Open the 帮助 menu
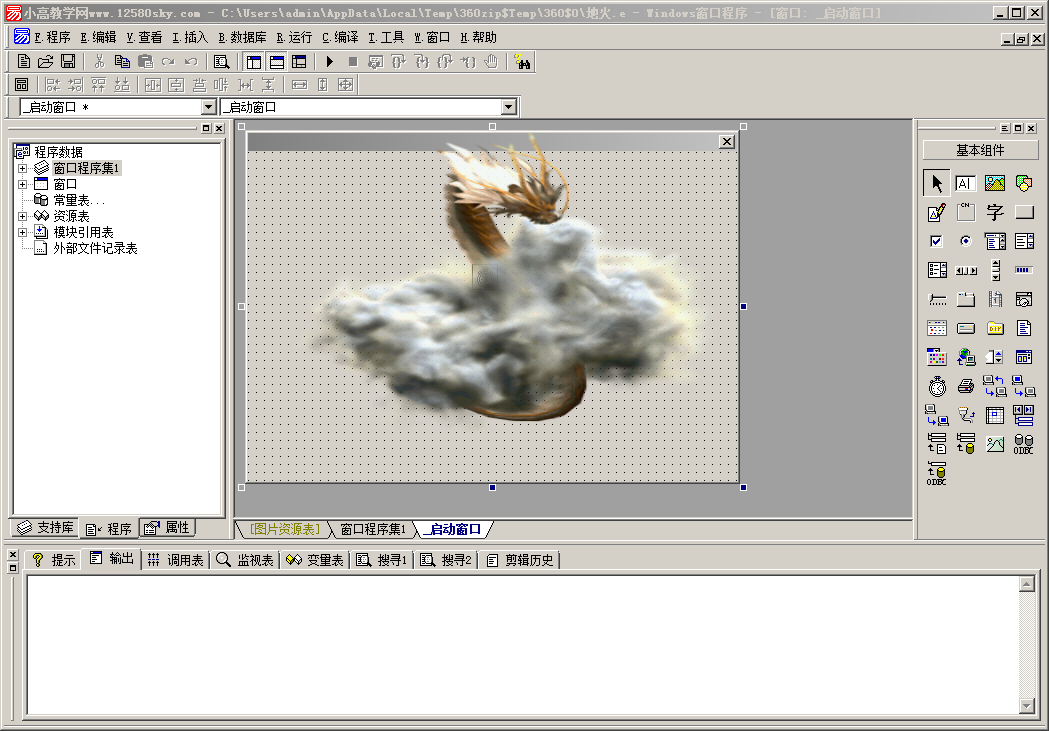The image size is (1049, 731). (478, 37)
